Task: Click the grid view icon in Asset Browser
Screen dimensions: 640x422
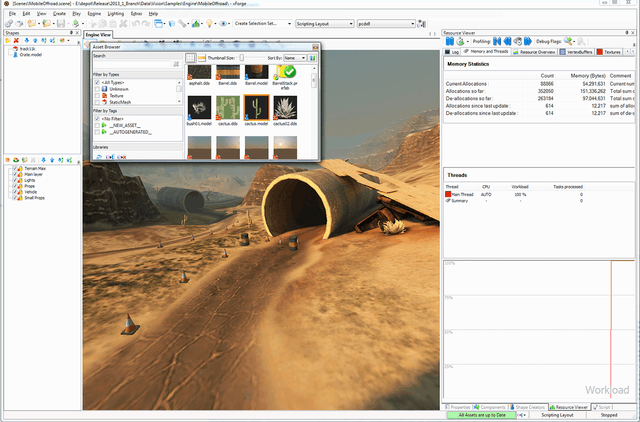Action: (191, 58)
